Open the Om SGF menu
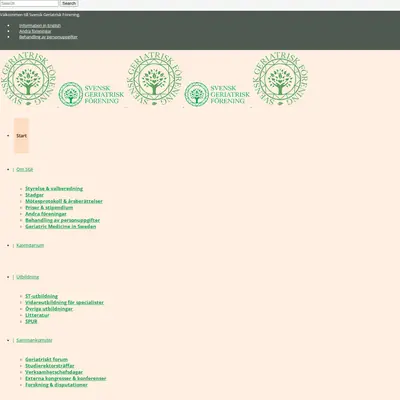The image size is (400, 400). (25, 169)
